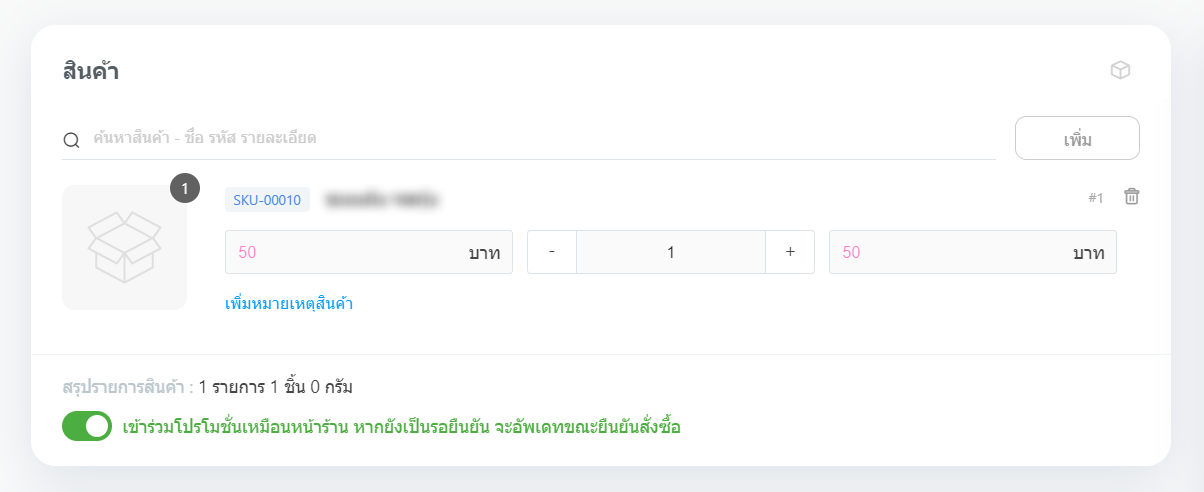Click the สรุปรายการสินค้า summary line

207,386
